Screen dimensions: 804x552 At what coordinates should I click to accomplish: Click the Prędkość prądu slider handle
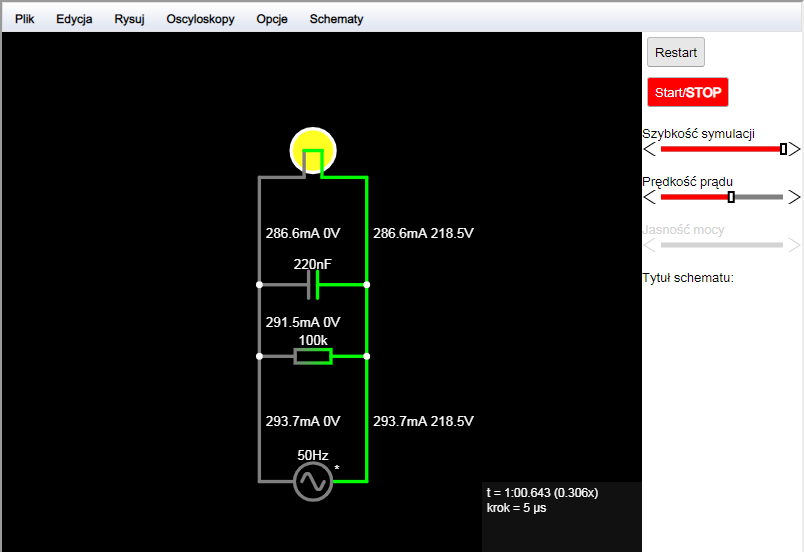tap(731, 197)
